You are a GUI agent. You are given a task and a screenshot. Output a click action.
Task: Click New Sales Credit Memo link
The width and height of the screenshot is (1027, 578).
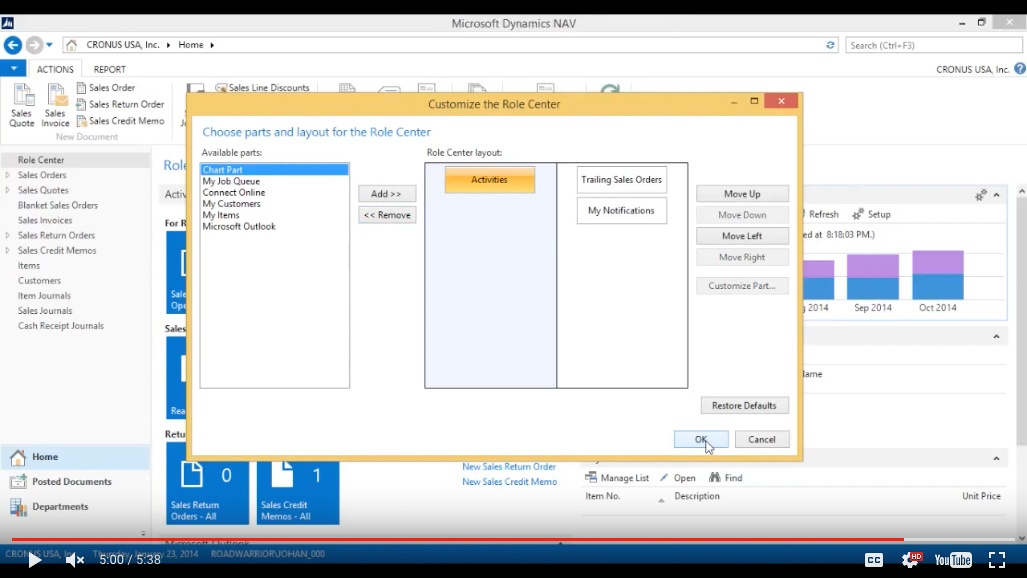coord(510,482)
